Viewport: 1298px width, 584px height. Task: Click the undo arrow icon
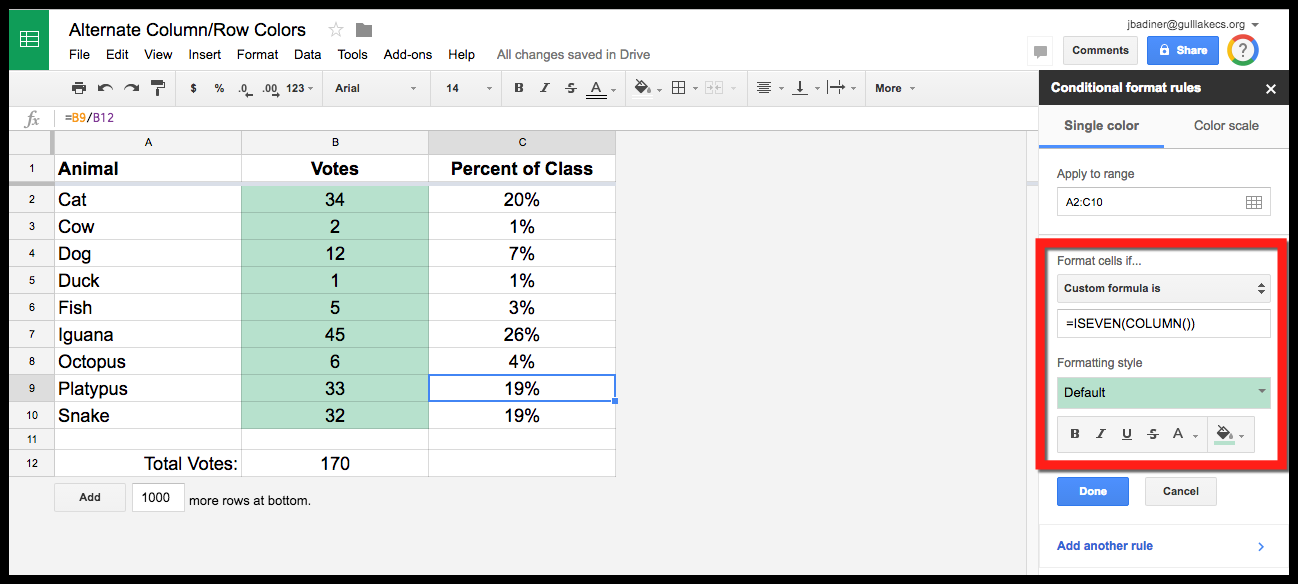105,88
